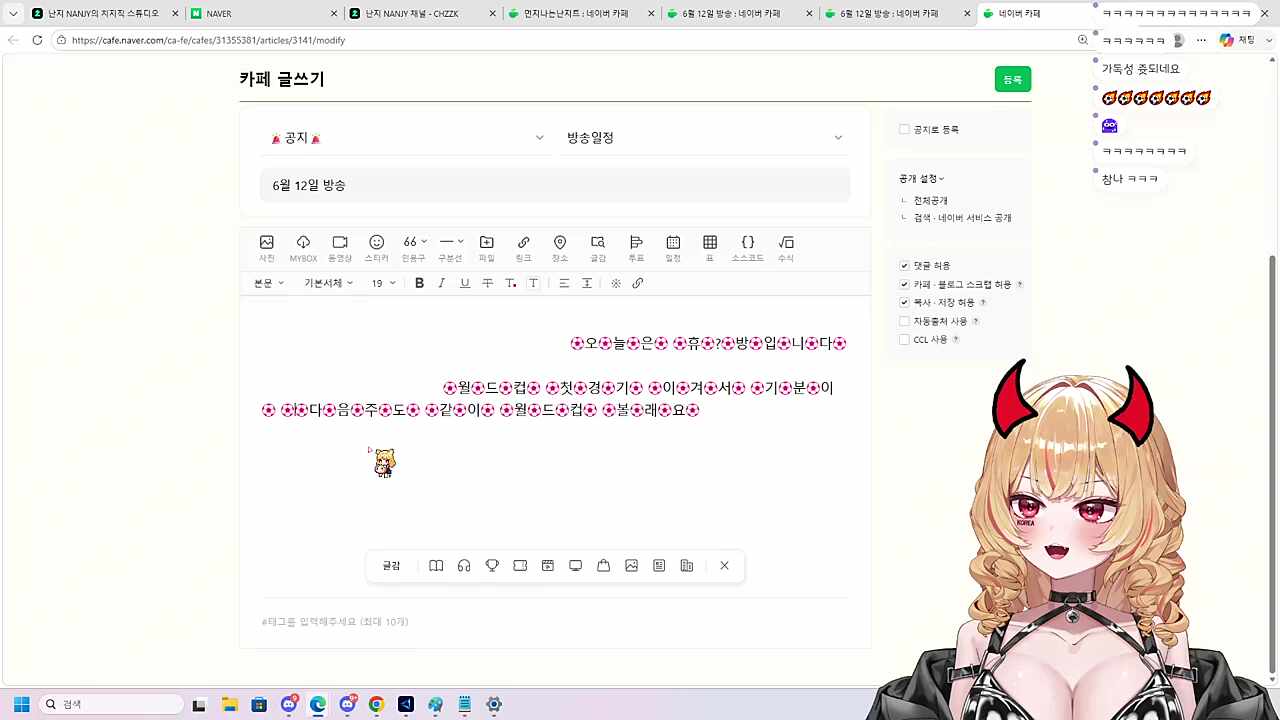
Task: Add a video with 동영상 icon
Action: click(x=340, y=248)
